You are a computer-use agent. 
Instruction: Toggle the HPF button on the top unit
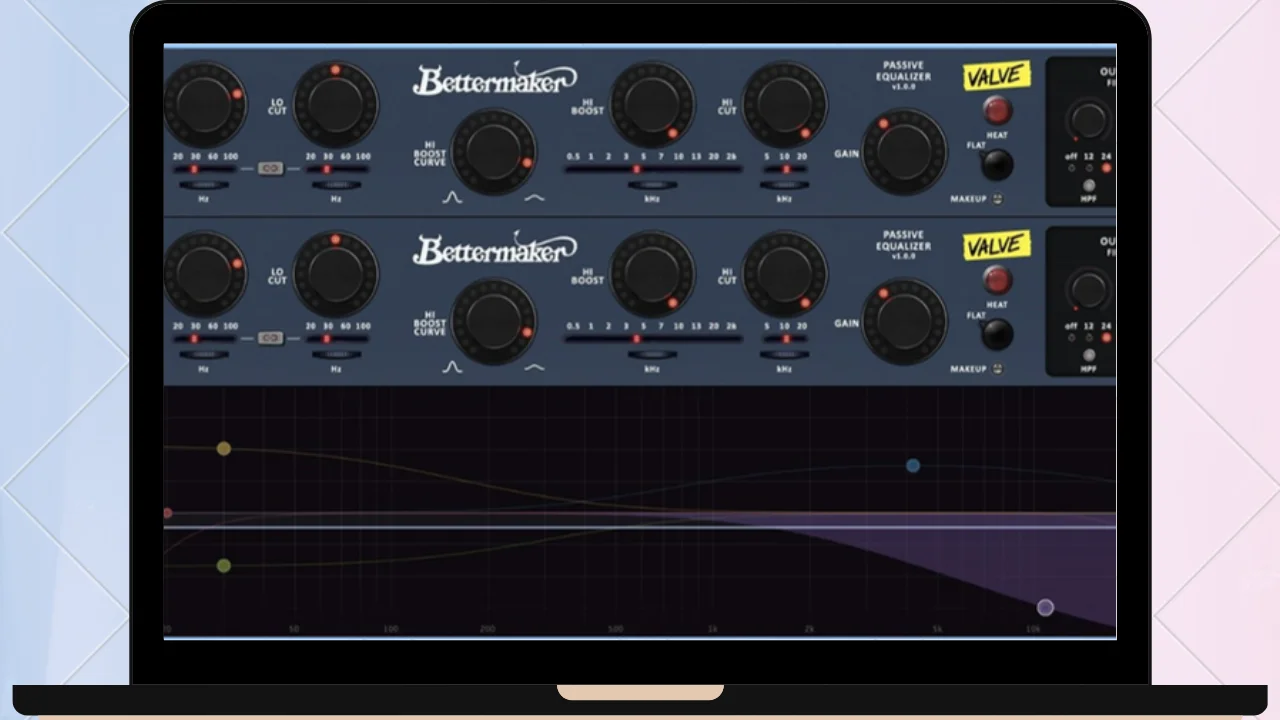click(1089, 185)
